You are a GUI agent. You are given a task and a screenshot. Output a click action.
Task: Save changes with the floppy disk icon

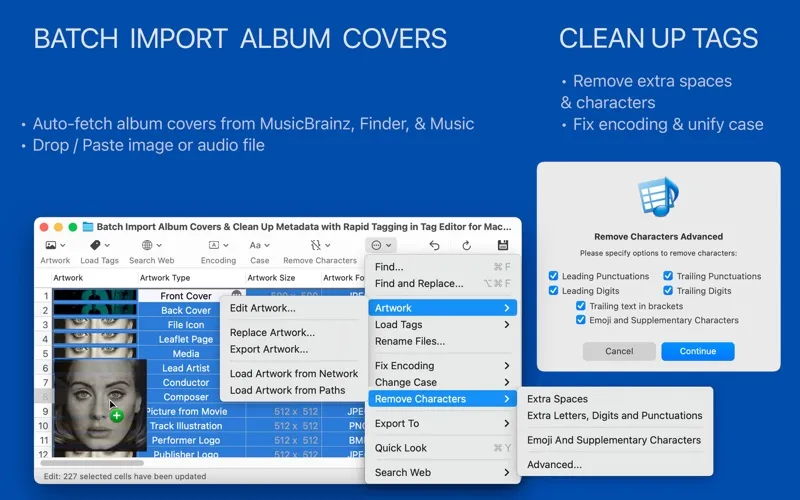point(503,245)
